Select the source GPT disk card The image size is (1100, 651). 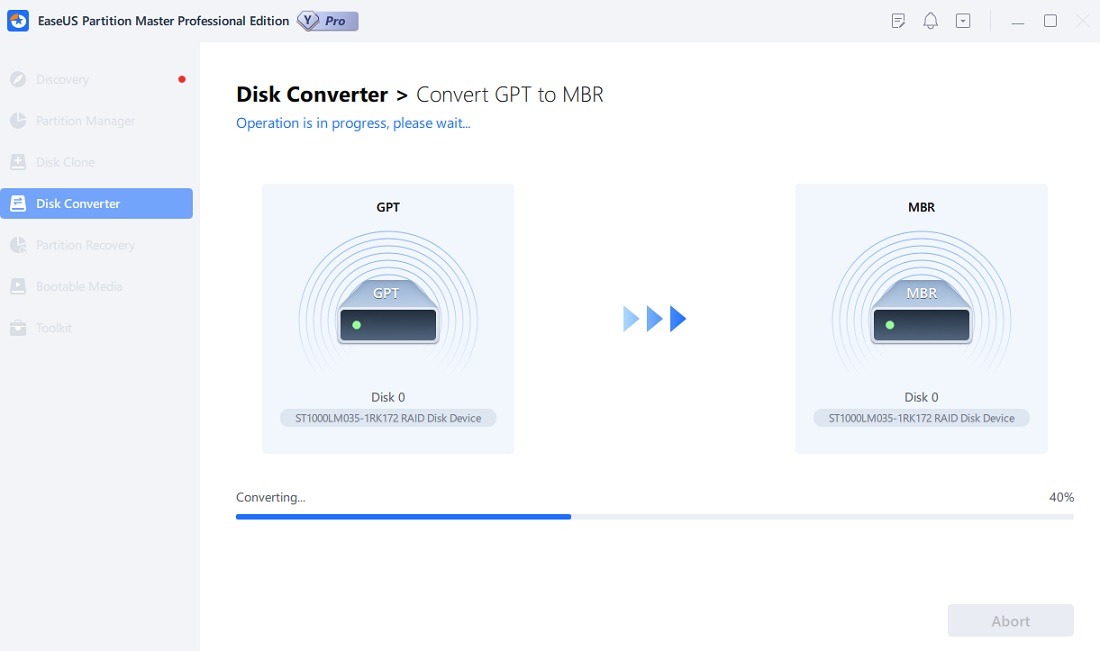[388, 318]
